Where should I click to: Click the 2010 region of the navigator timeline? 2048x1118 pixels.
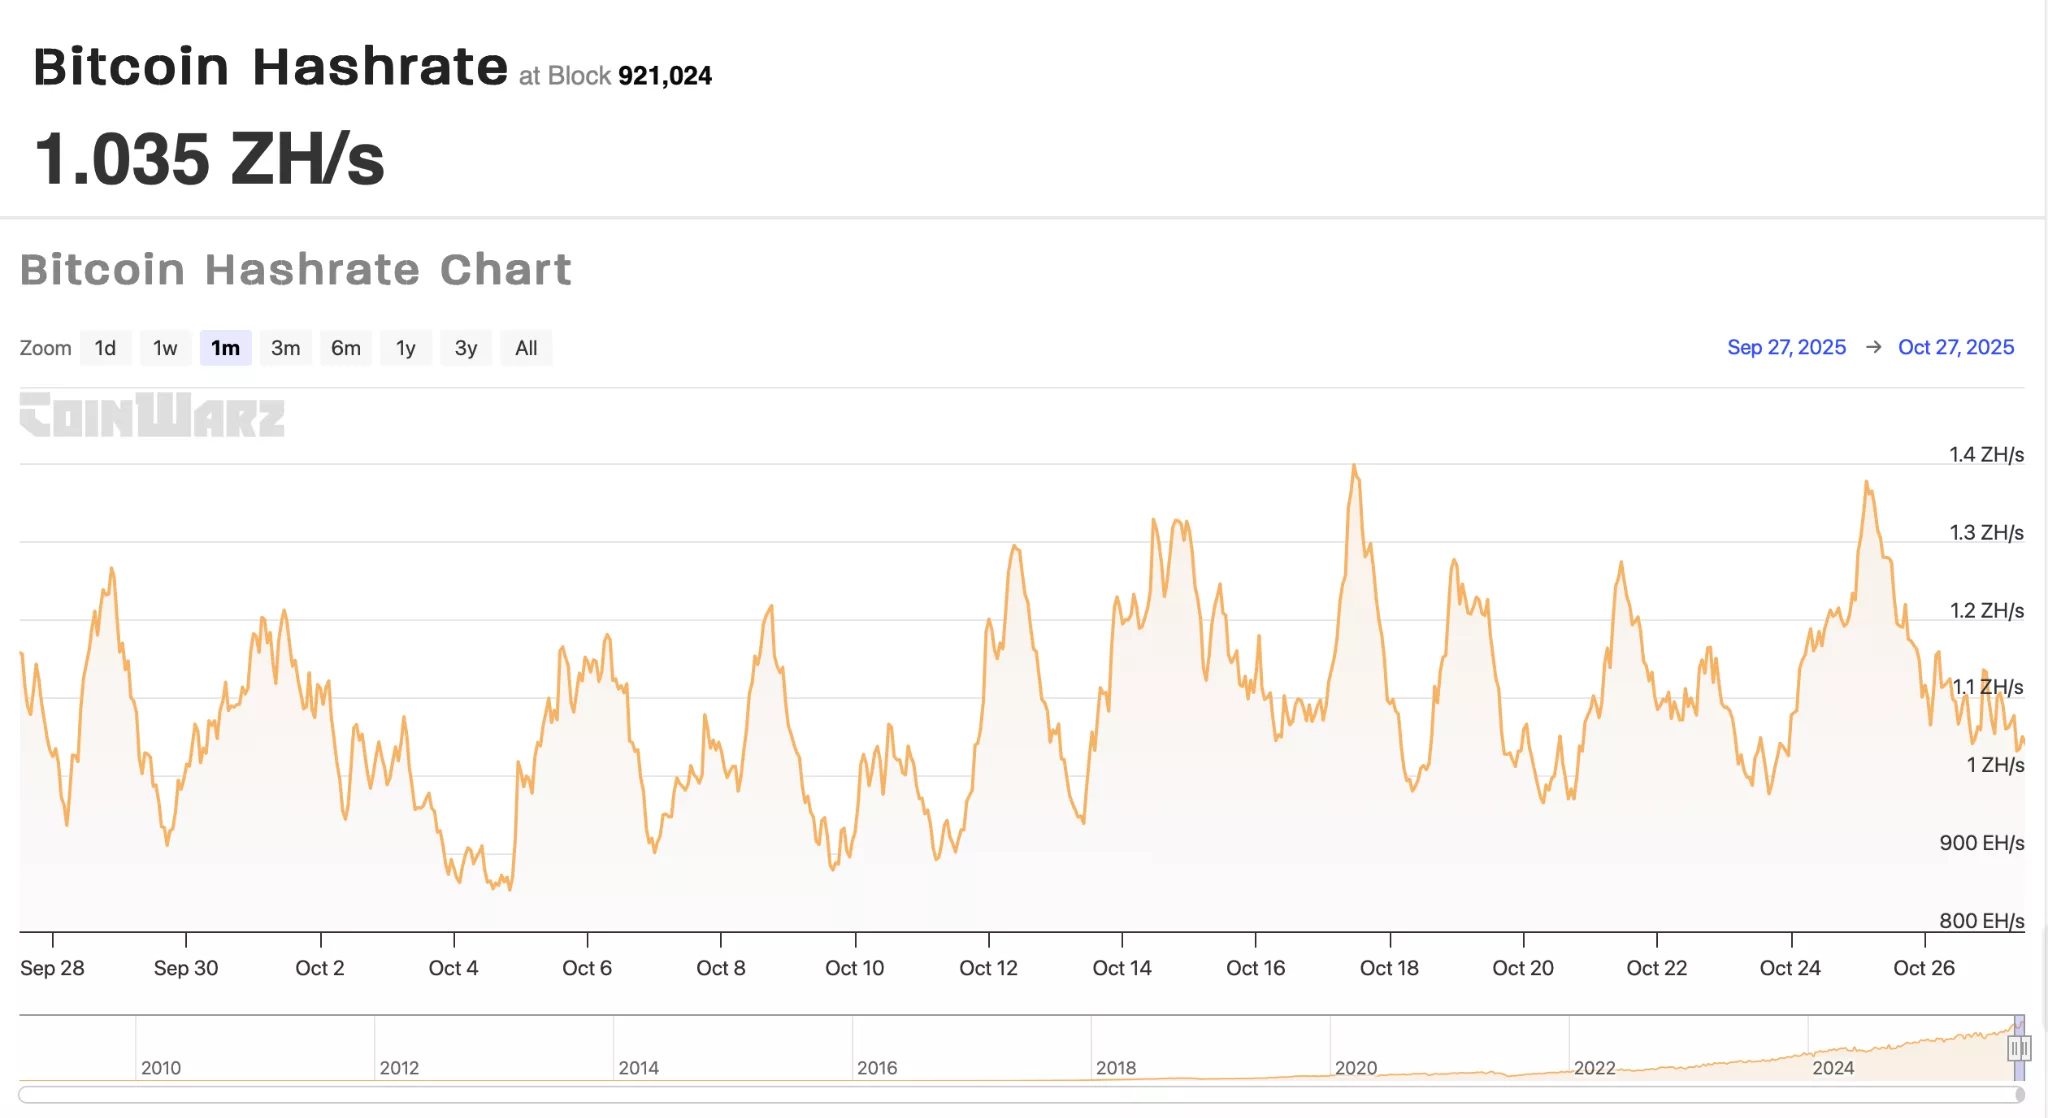coord(163,1067)
